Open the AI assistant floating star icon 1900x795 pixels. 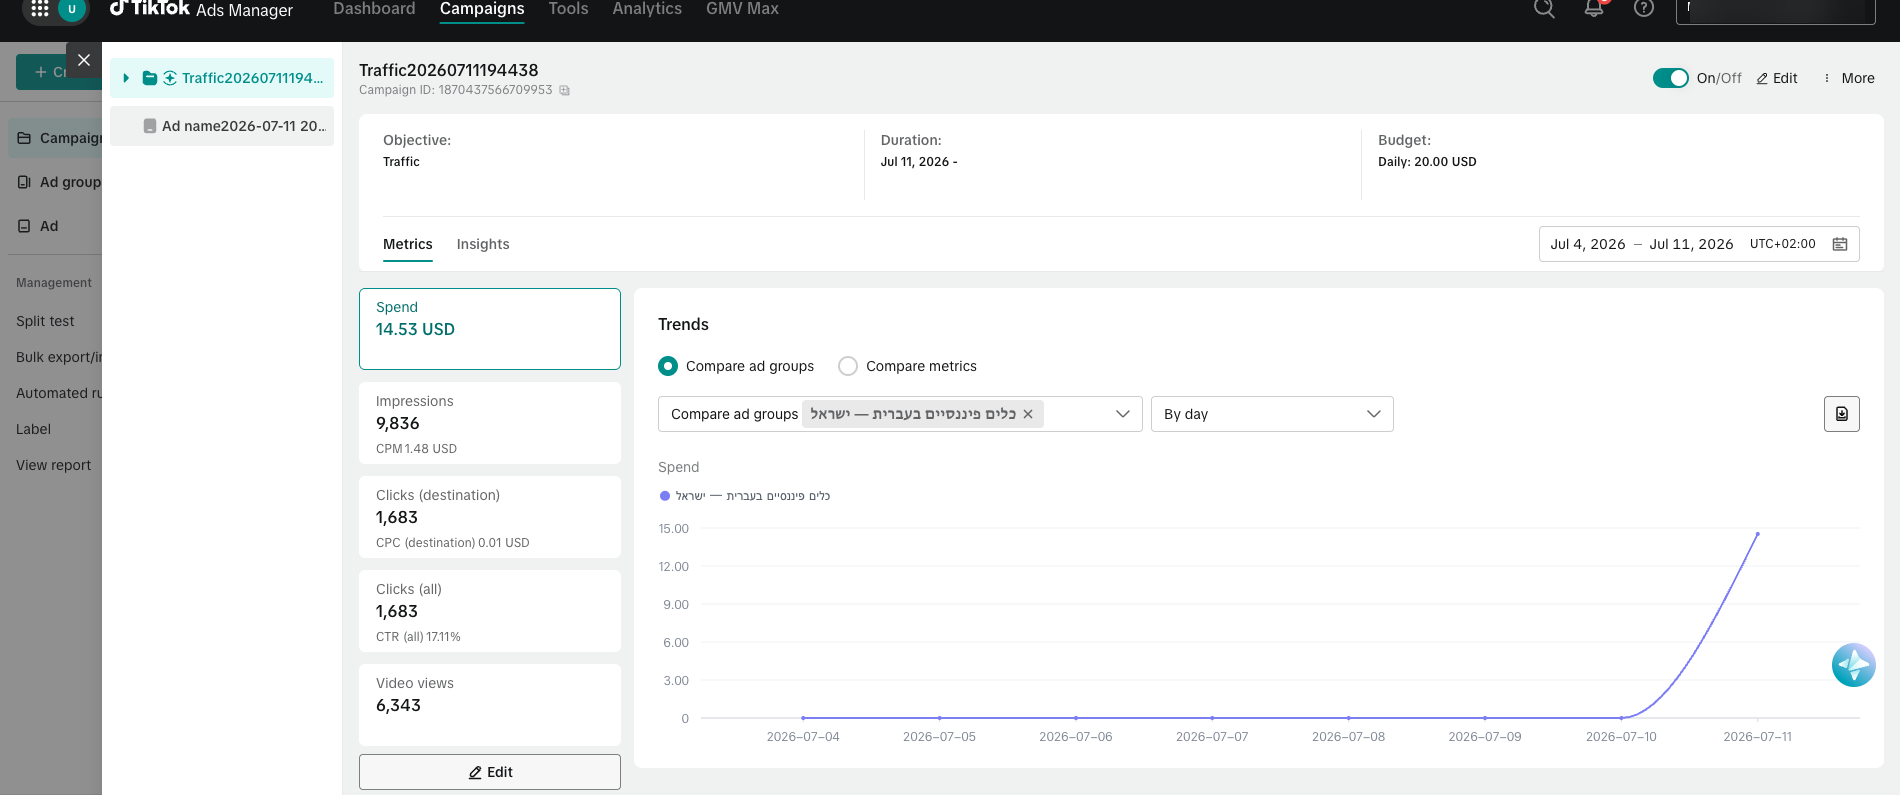click(x=1853, y=665)
